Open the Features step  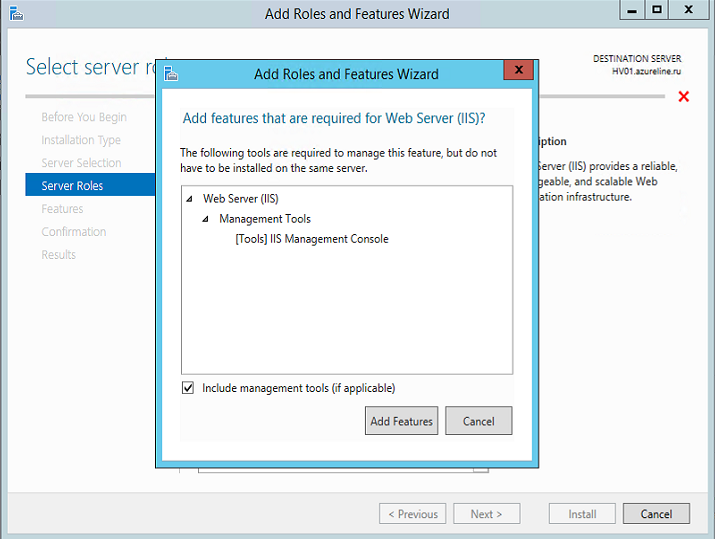tap(62, 209)
